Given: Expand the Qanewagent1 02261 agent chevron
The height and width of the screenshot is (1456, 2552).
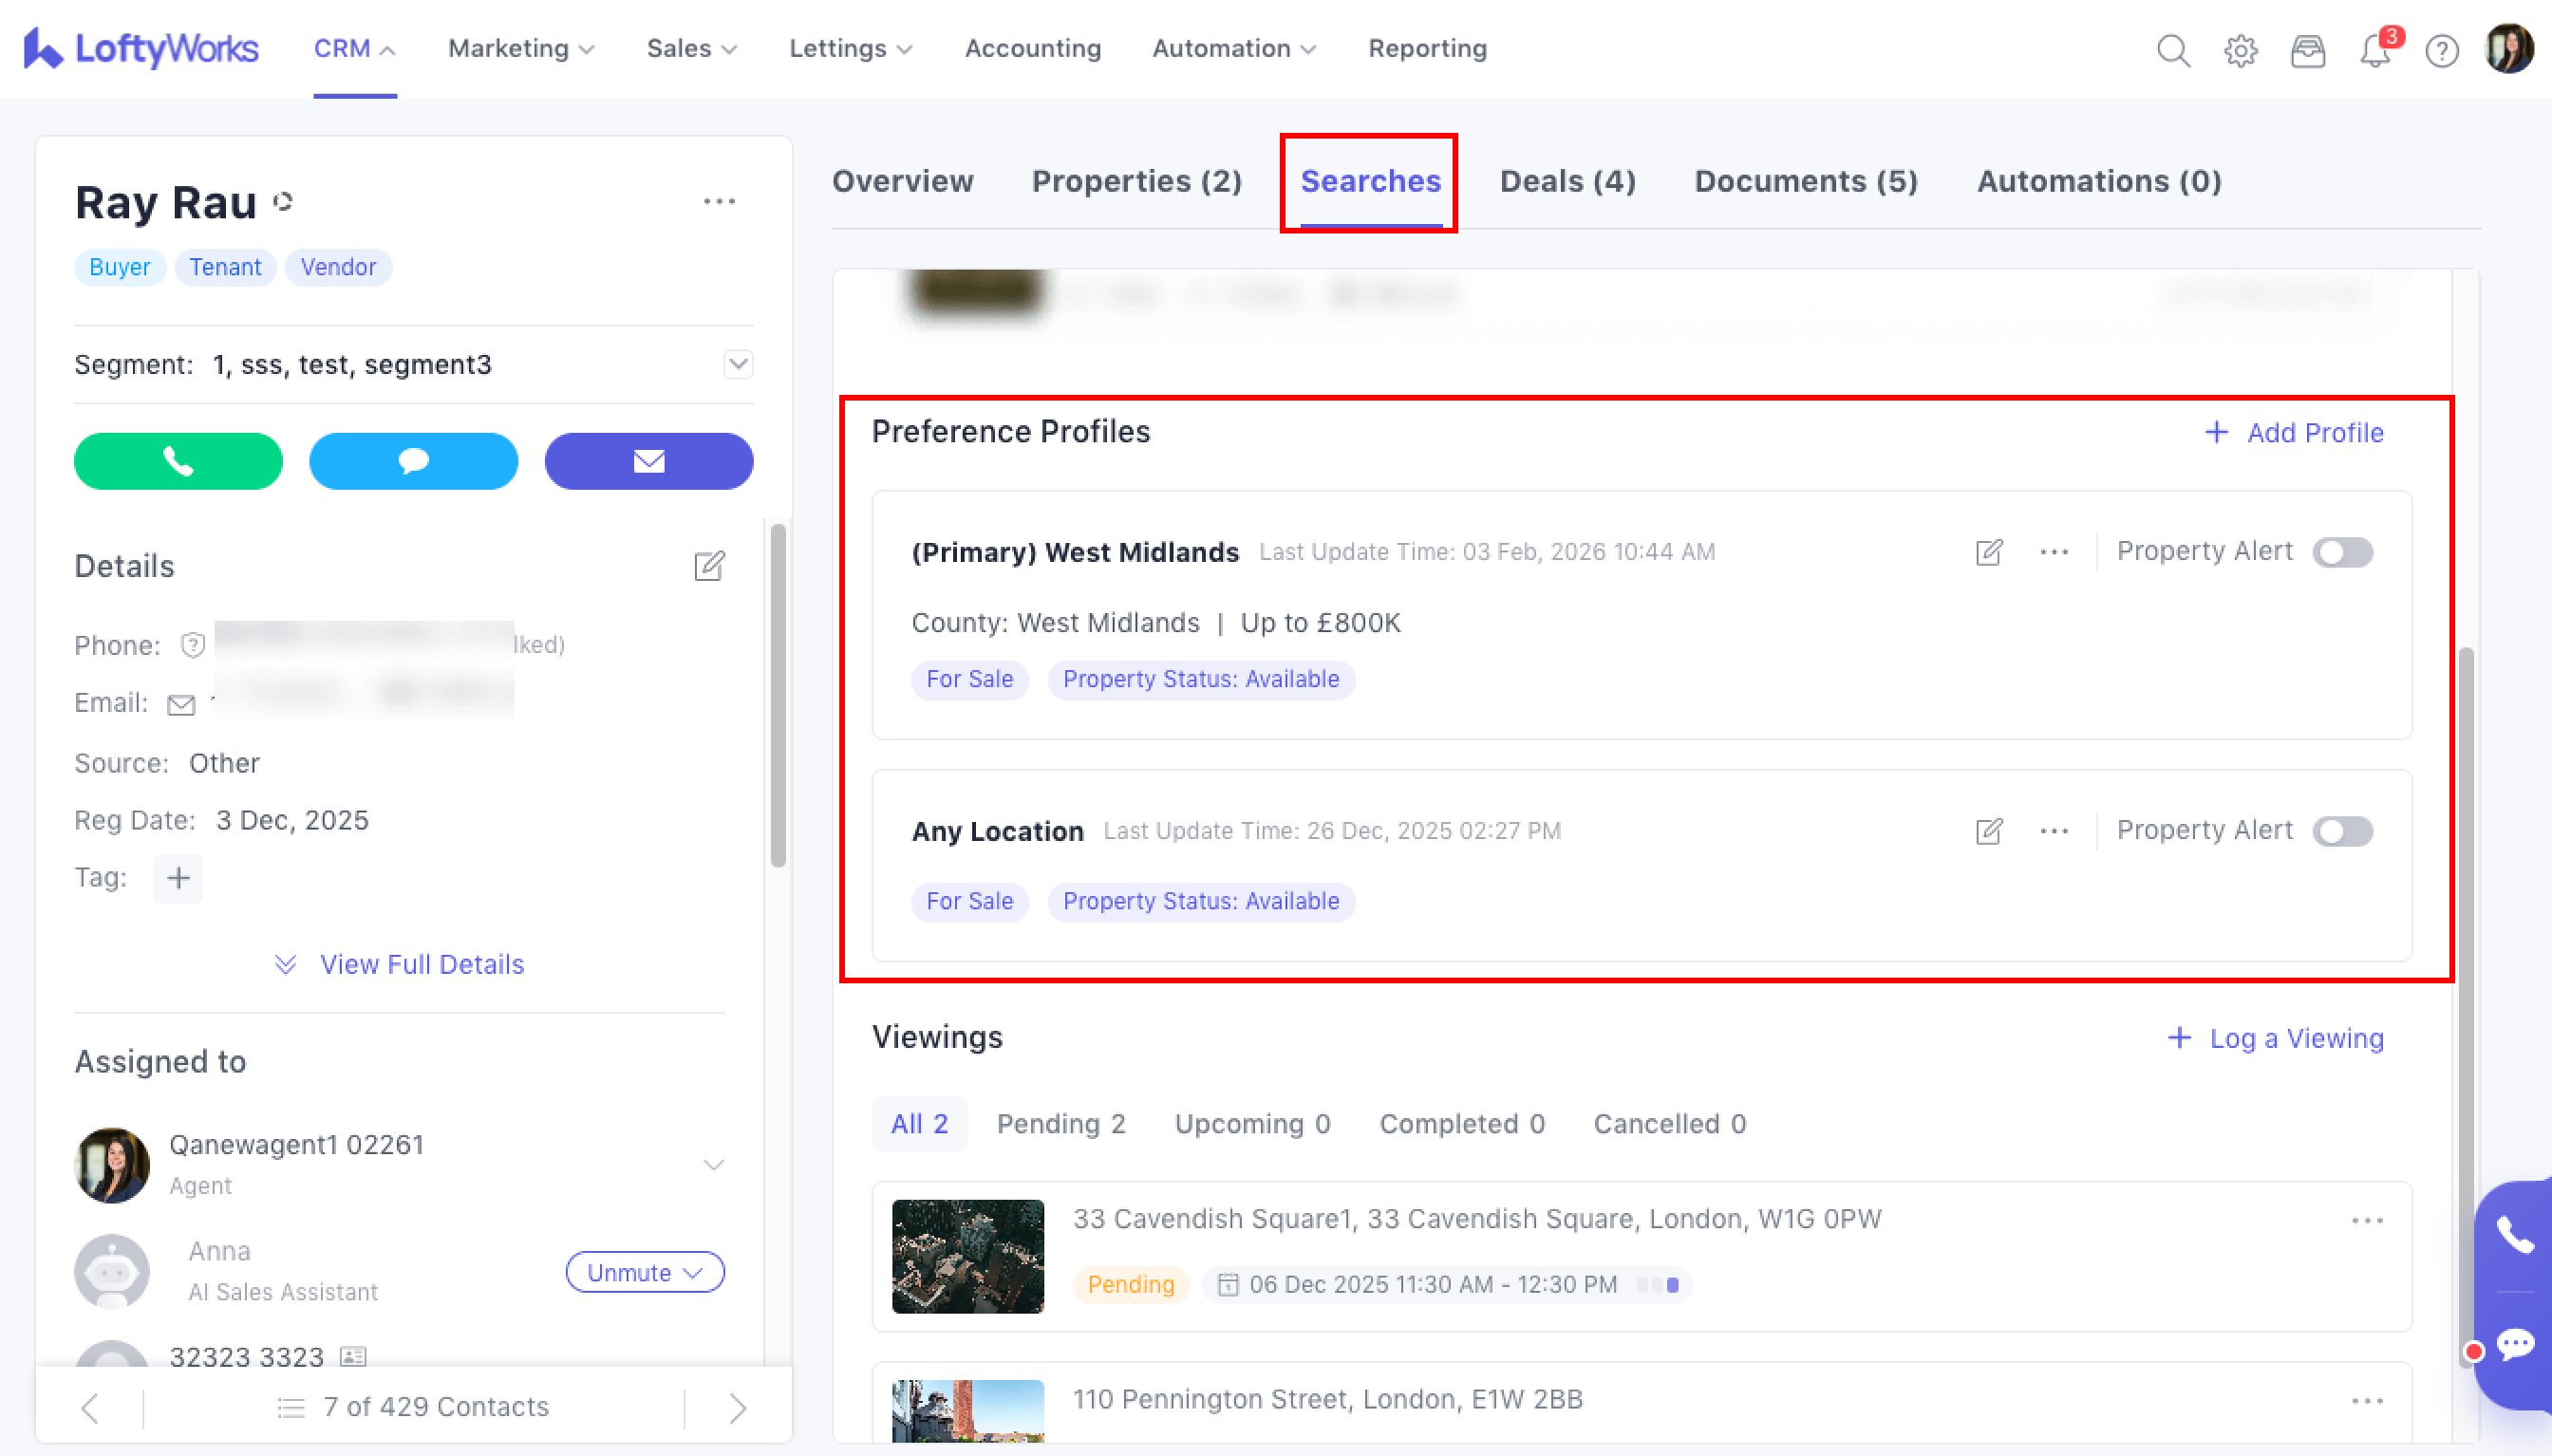Looking at the screenshot, I should point(713,1164).
